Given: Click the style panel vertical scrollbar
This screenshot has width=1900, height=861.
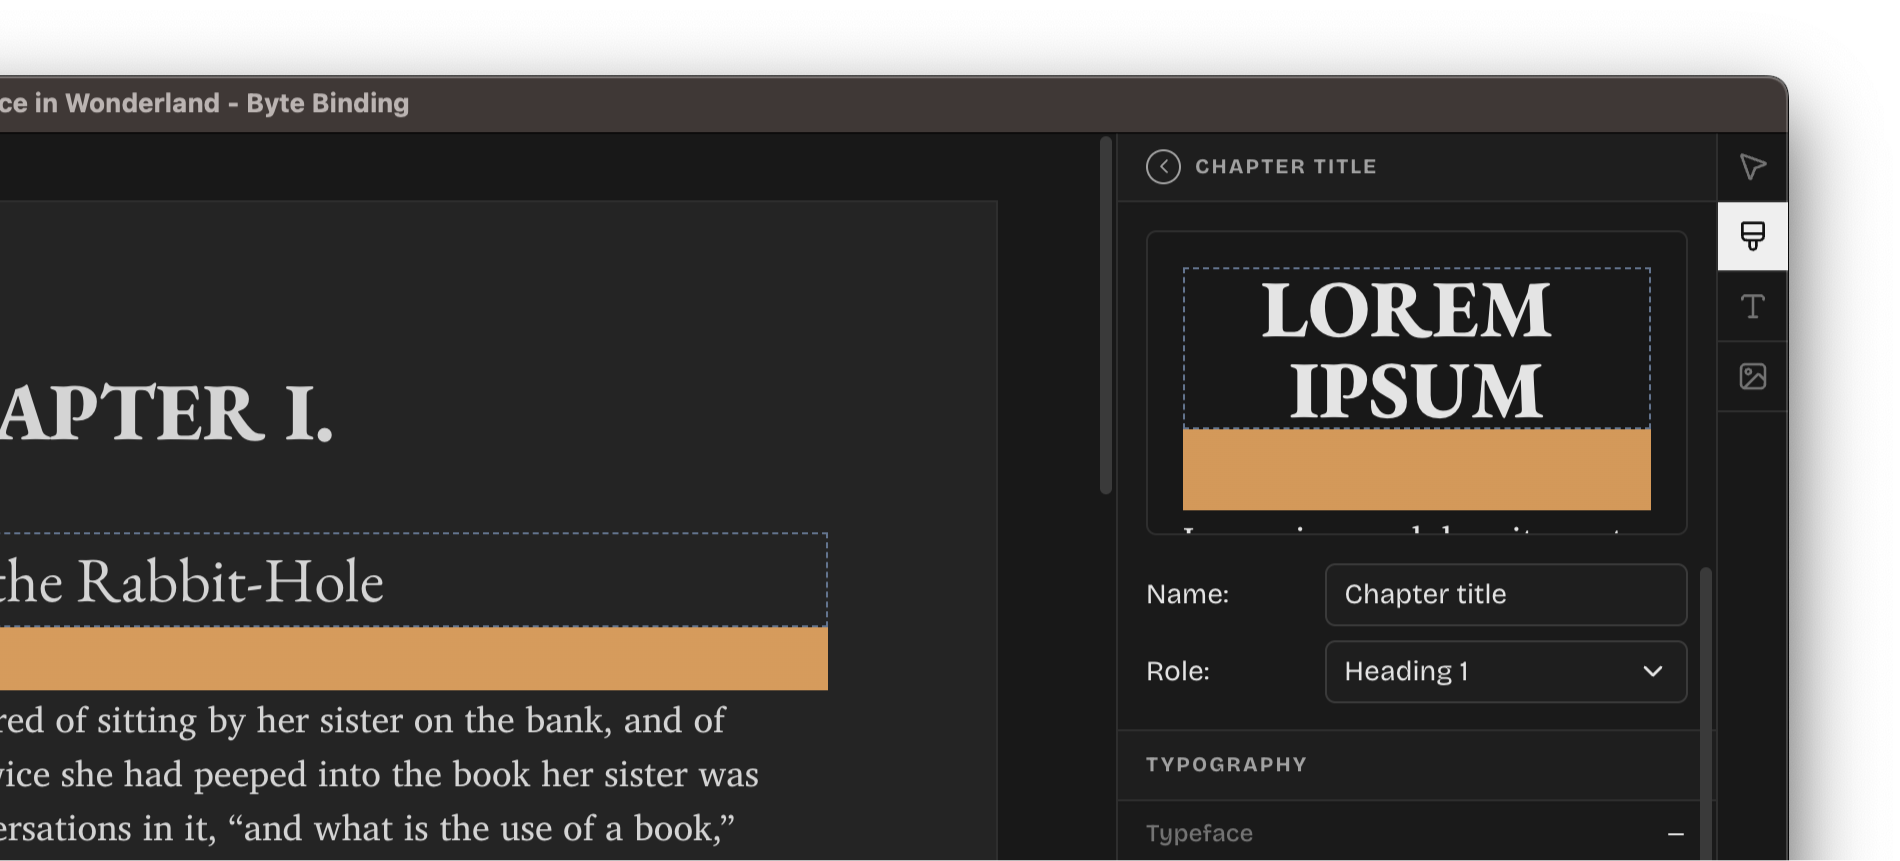Looking at the screenshot, I should click(x=1706, y=714).
